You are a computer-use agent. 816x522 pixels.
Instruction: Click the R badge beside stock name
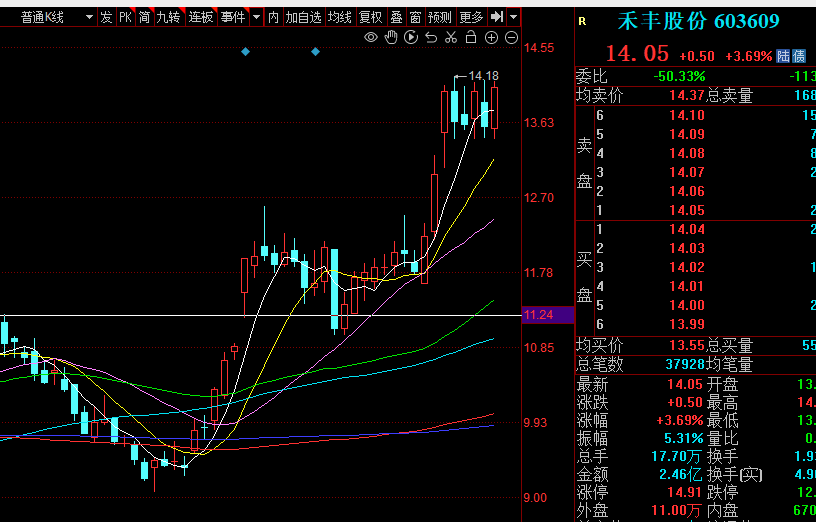[582, 21]
